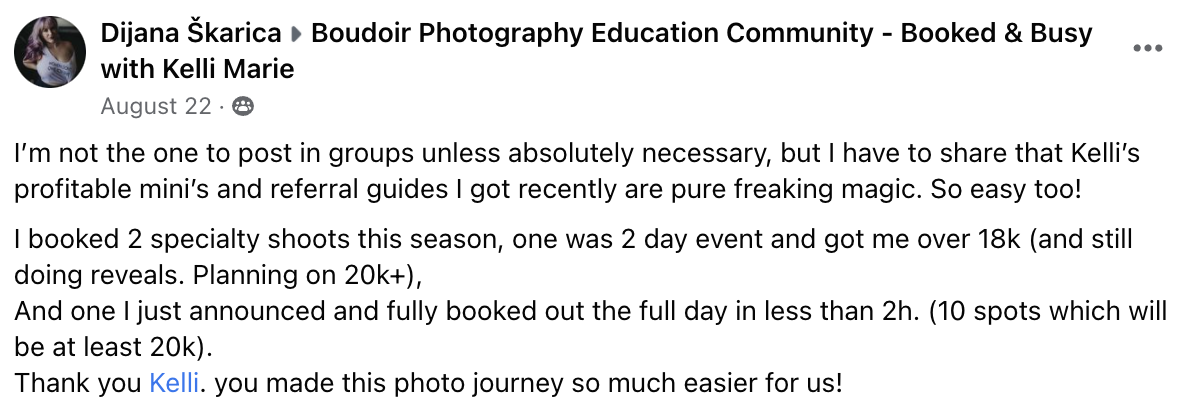Open the August 22 post timestamp
The image size is (1192, 418).
pos(156,106)
